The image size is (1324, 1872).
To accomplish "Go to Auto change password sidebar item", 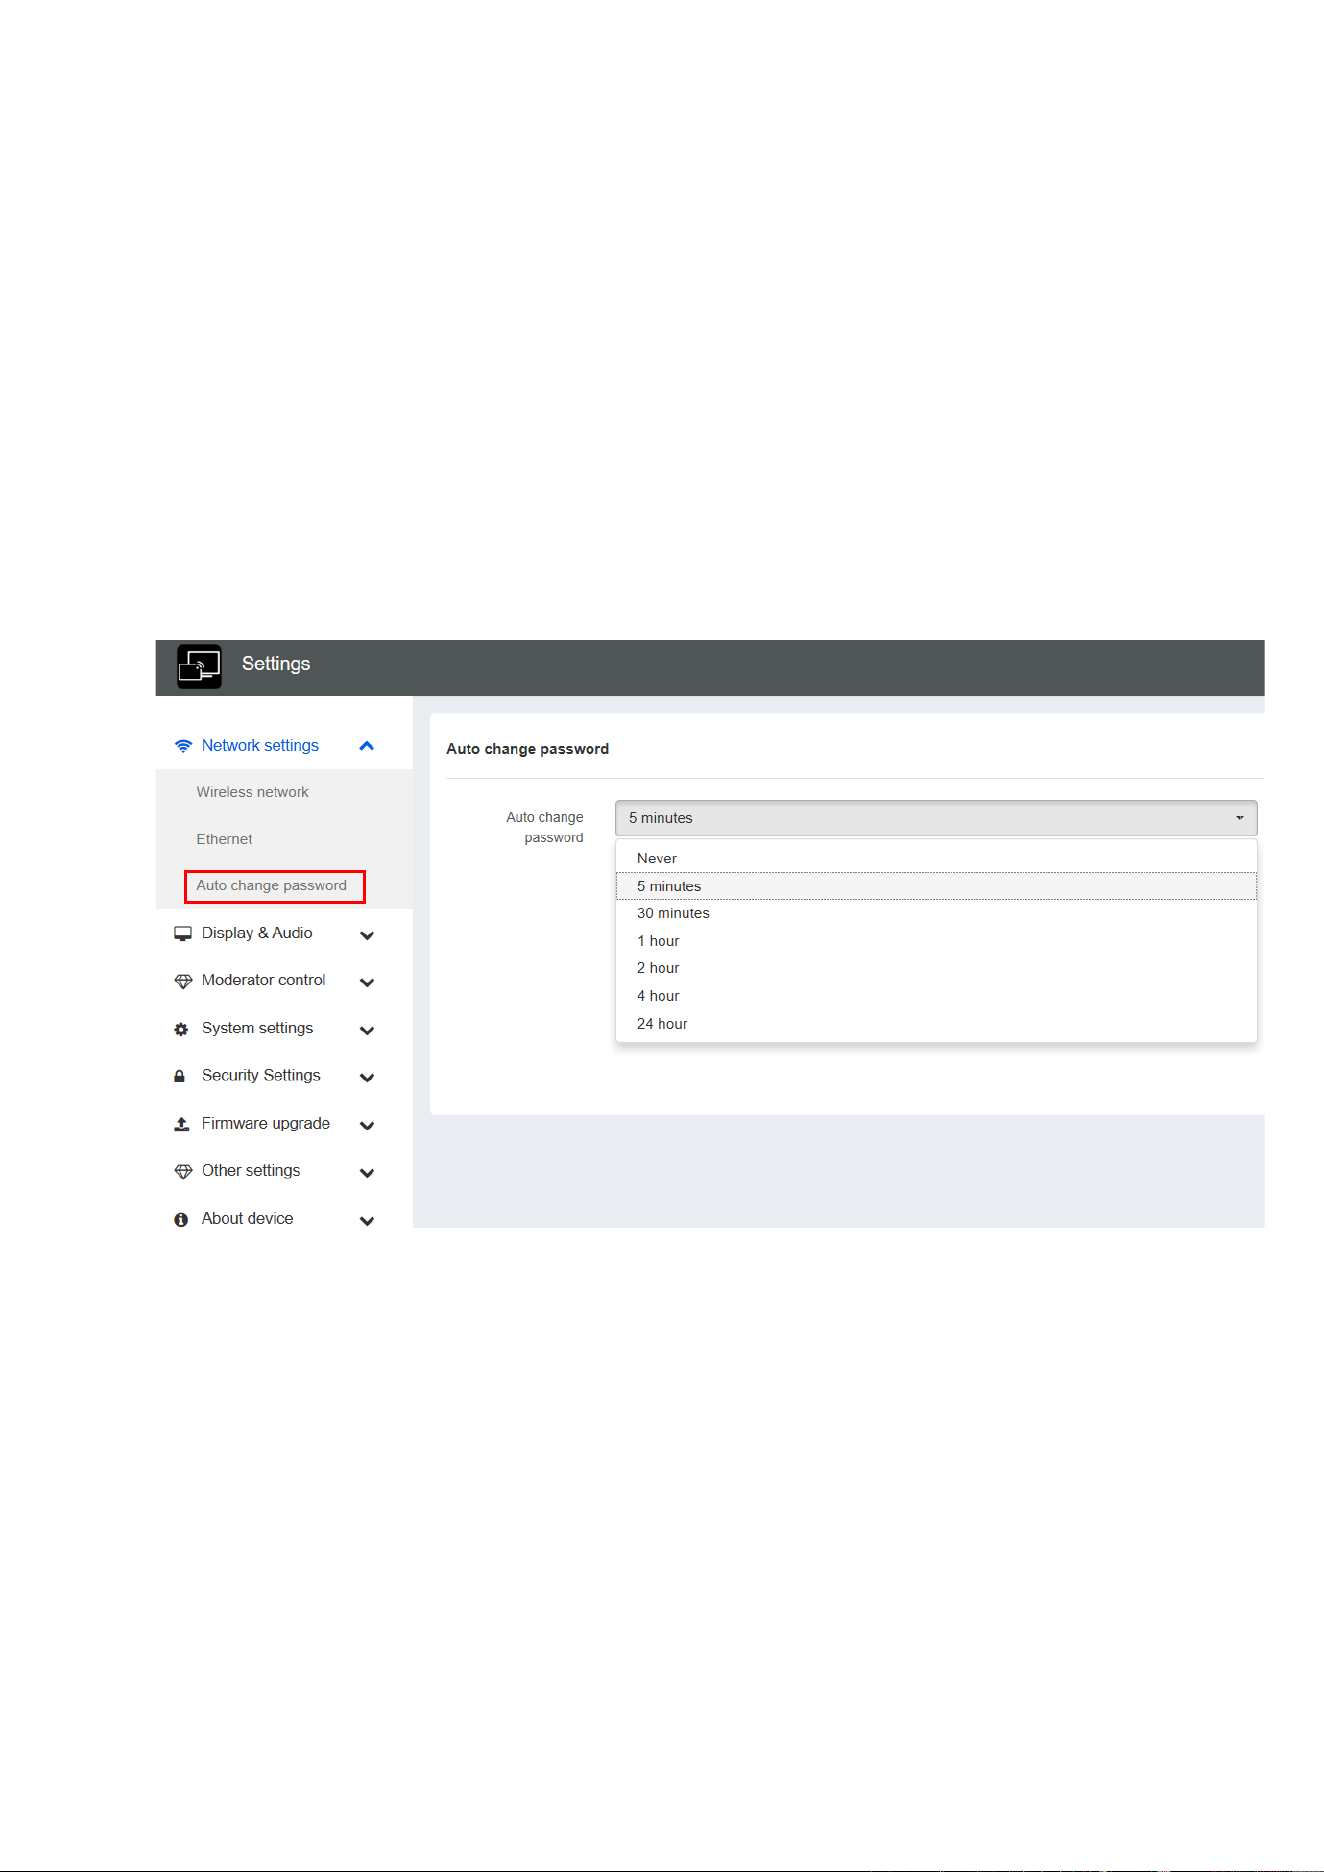I will (x=272, y=886).
